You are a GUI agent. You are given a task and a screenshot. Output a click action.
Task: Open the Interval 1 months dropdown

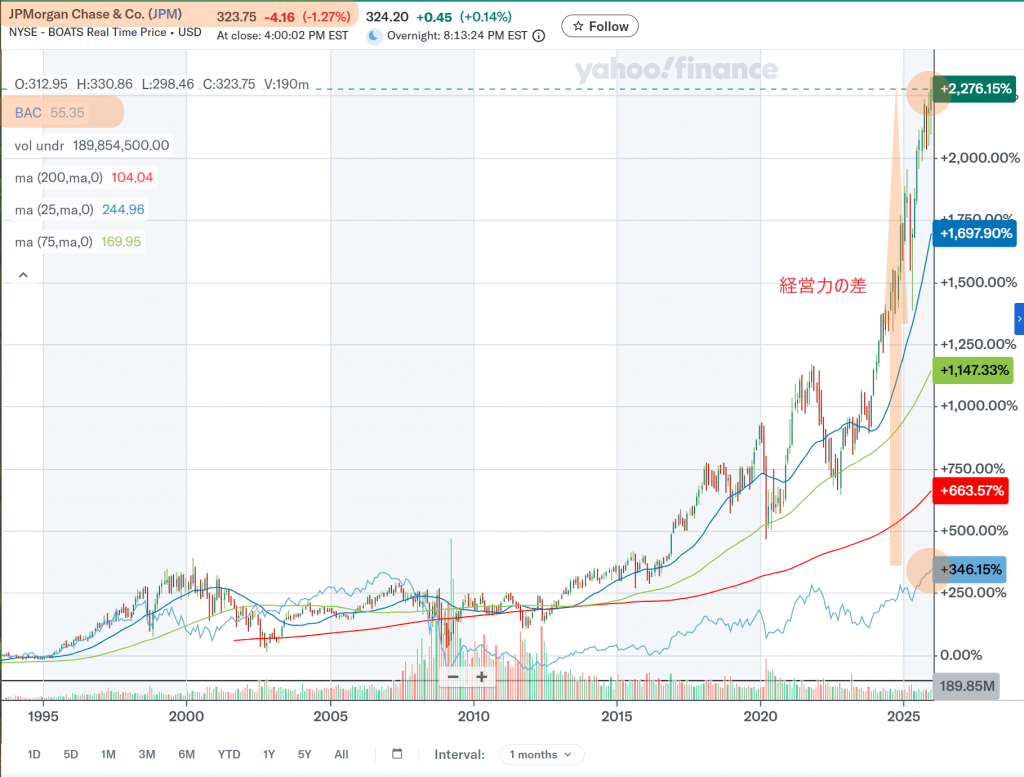click(541, 755)
